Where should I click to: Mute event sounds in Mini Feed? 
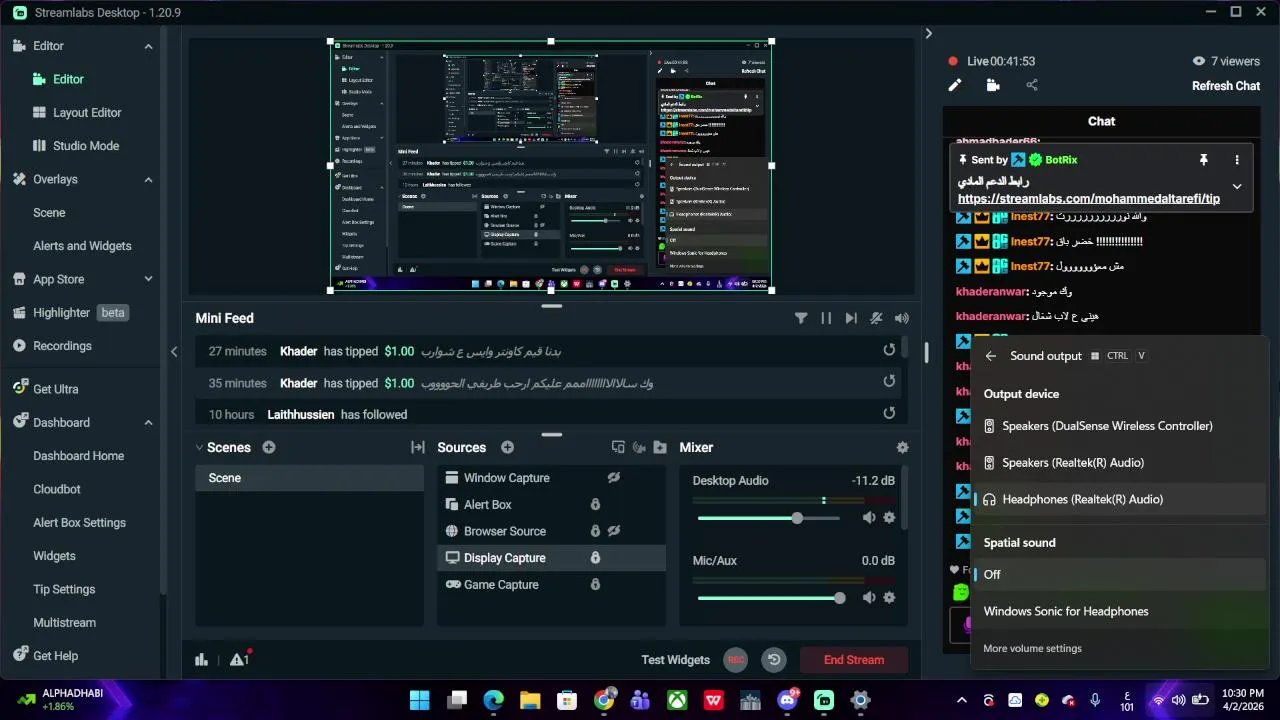876,318
